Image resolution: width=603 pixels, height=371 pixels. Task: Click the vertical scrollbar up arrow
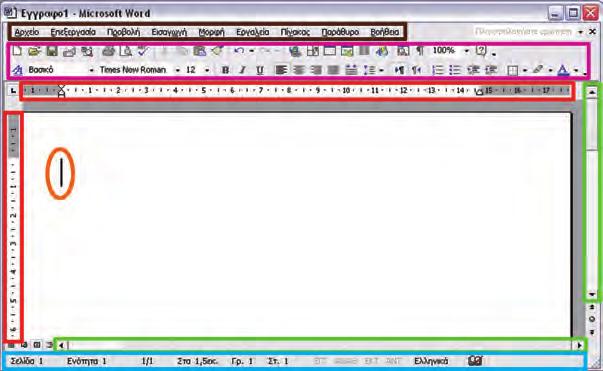click(592, 92)
